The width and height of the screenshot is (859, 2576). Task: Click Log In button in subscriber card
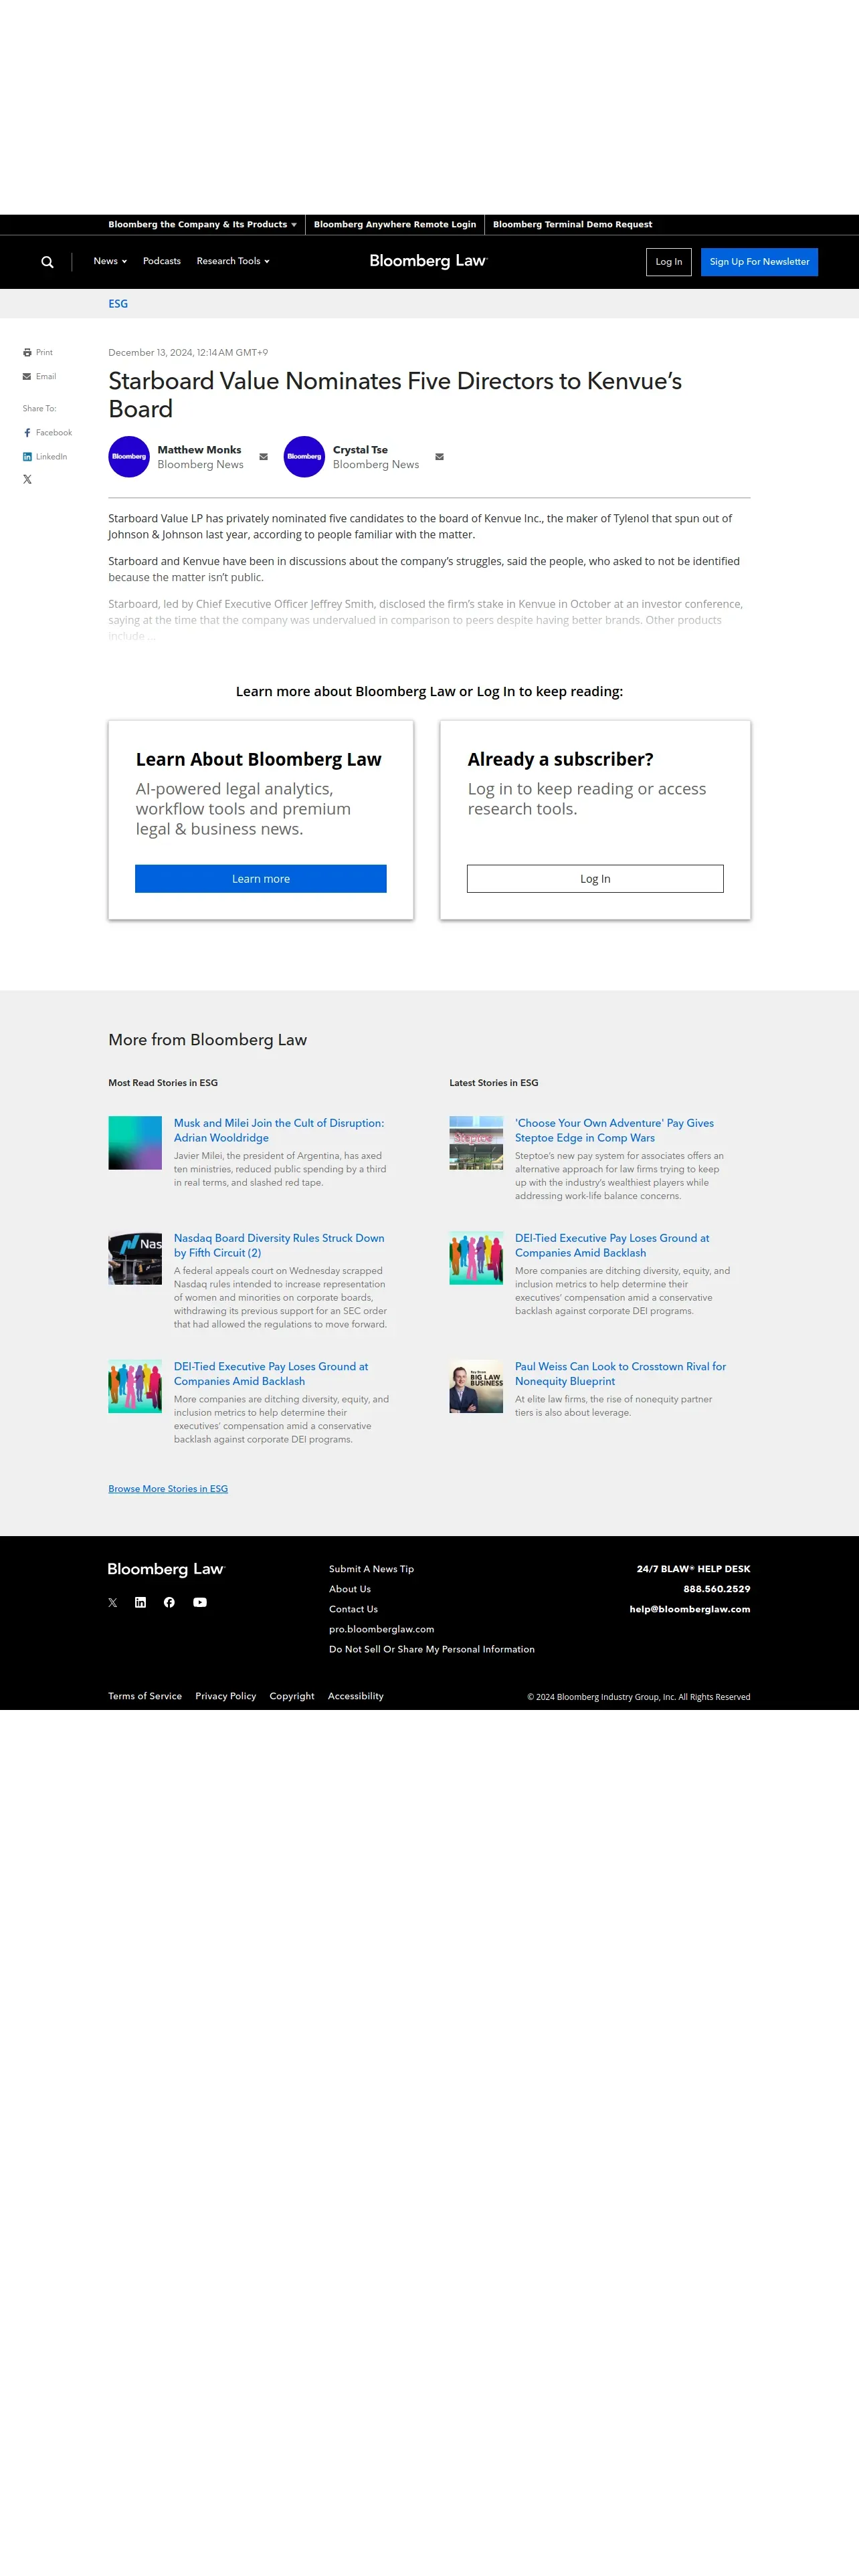(595, 879)
